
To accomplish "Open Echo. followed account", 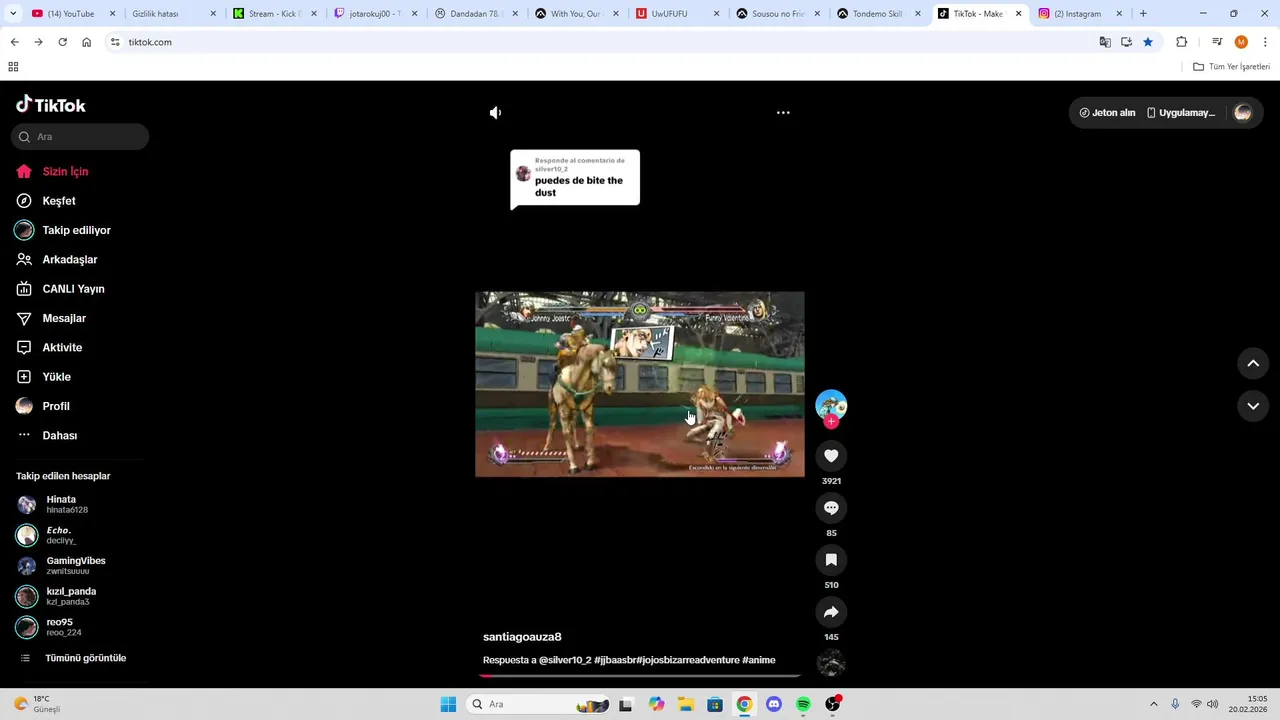I will coord(60,535).
